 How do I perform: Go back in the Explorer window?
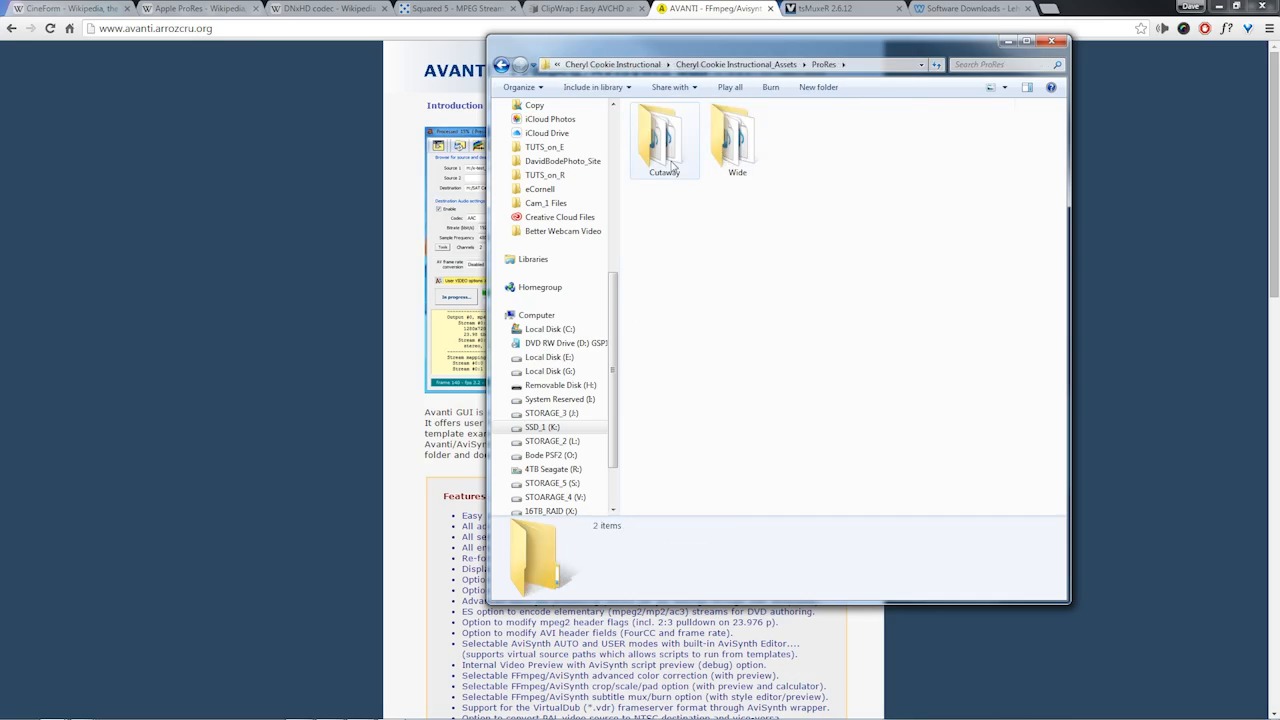click(x=501, y=65)
